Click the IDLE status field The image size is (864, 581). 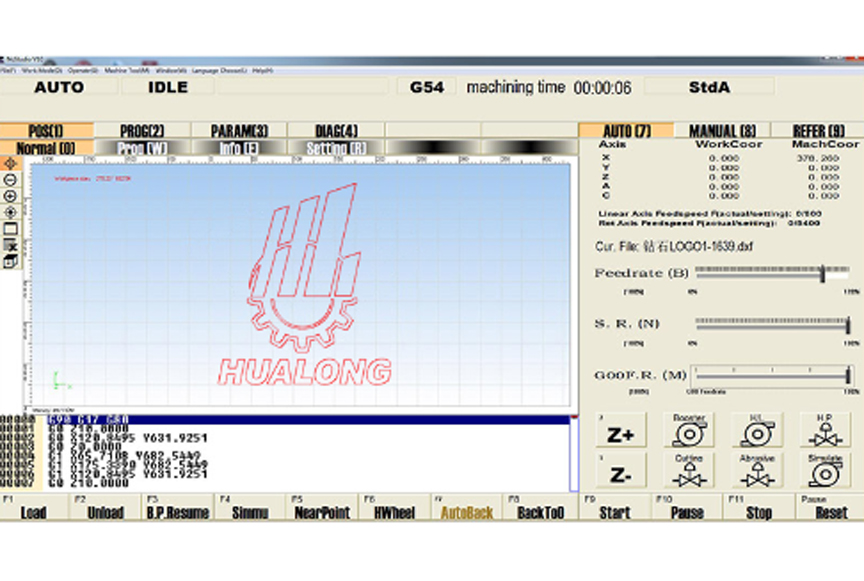coord(168,87)
